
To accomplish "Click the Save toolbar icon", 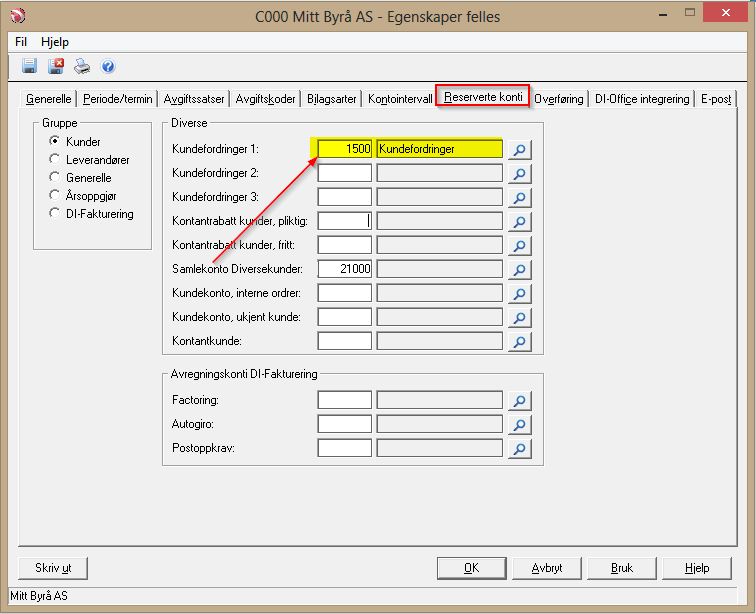I will [29, 66].
